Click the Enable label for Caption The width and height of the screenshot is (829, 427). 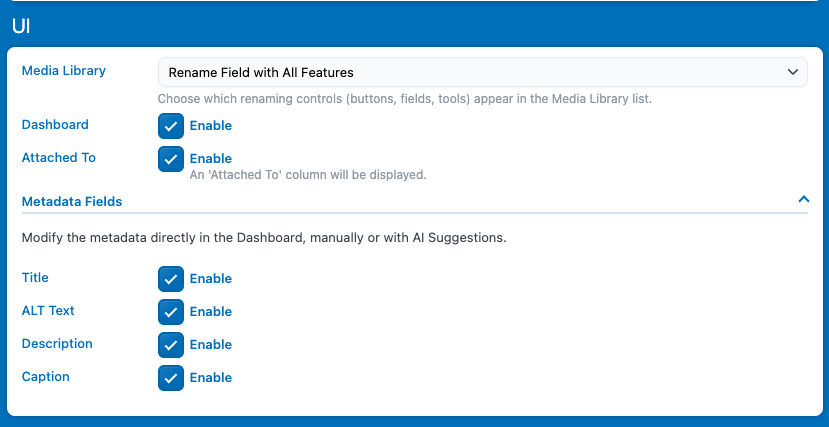pyautogui.click(x=211, y=378)
